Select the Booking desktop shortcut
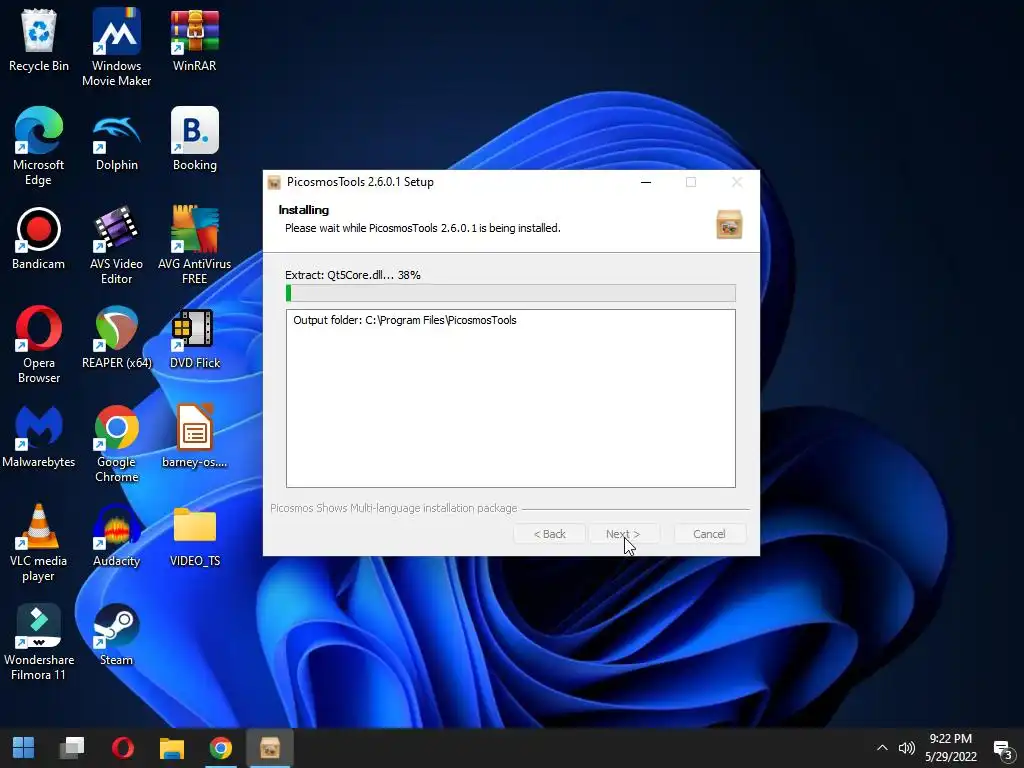The image size is (1024, 768). tap(195, 138)
